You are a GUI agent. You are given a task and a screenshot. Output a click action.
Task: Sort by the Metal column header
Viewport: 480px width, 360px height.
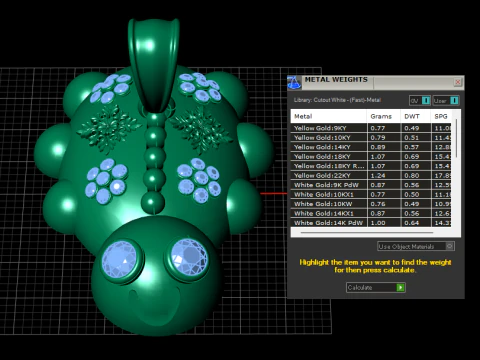pyautogui.click(x=329, y=116)
